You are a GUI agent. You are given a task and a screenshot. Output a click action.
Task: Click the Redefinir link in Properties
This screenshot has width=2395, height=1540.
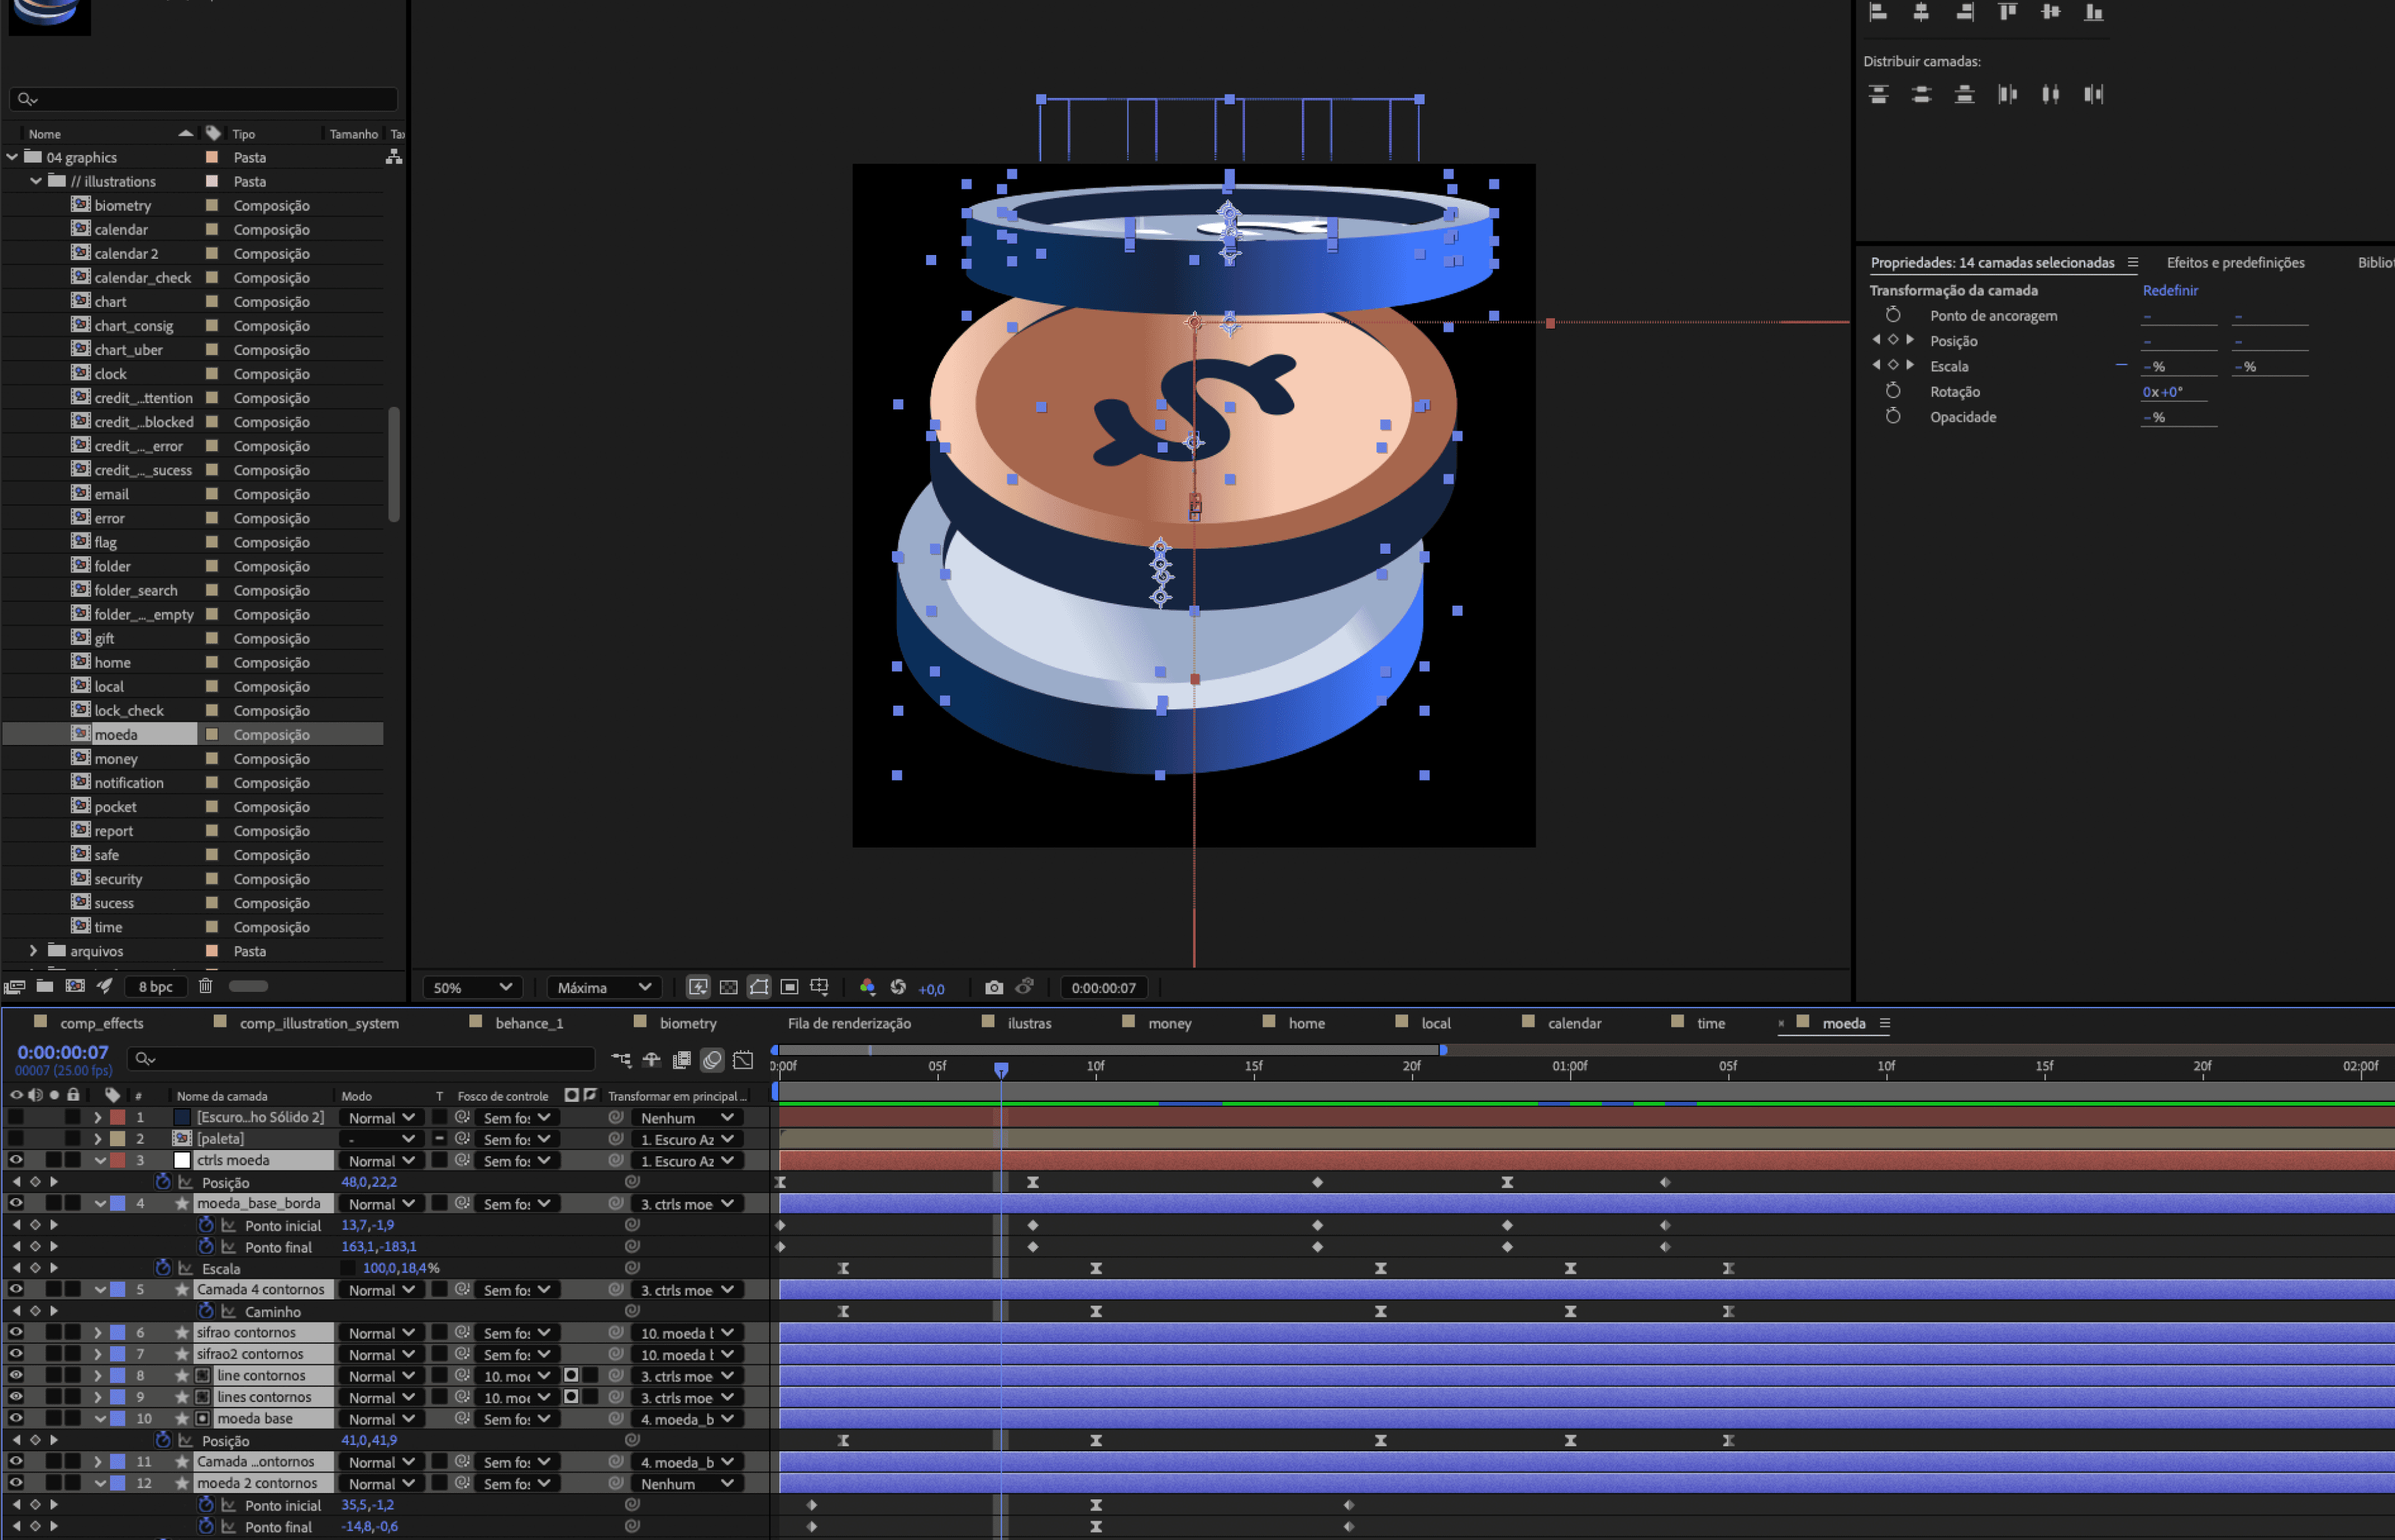pos(2169,290)
